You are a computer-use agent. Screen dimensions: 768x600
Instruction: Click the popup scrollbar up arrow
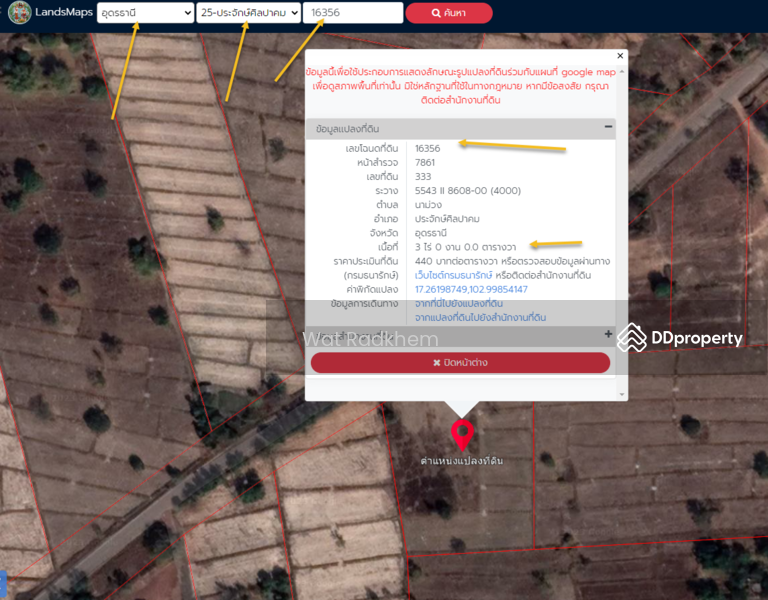pos(621,72)
